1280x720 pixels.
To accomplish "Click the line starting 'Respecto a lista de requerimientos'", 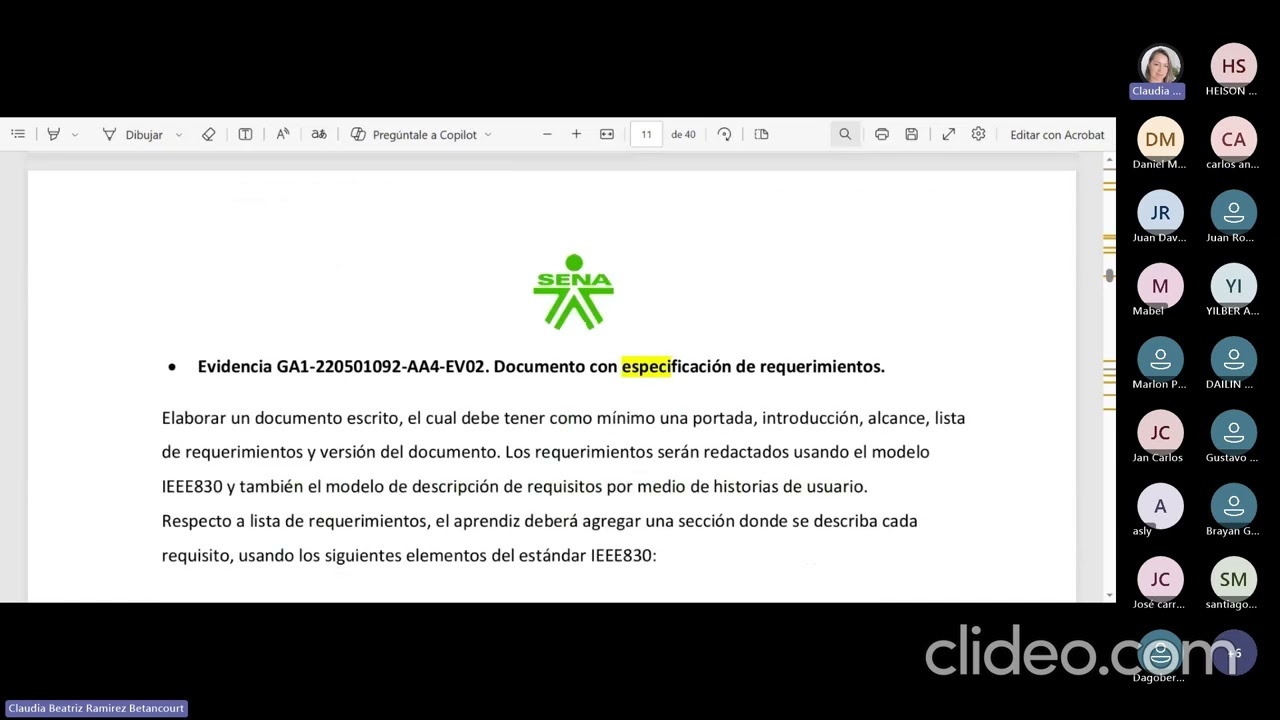I will [x=539, y=521].
